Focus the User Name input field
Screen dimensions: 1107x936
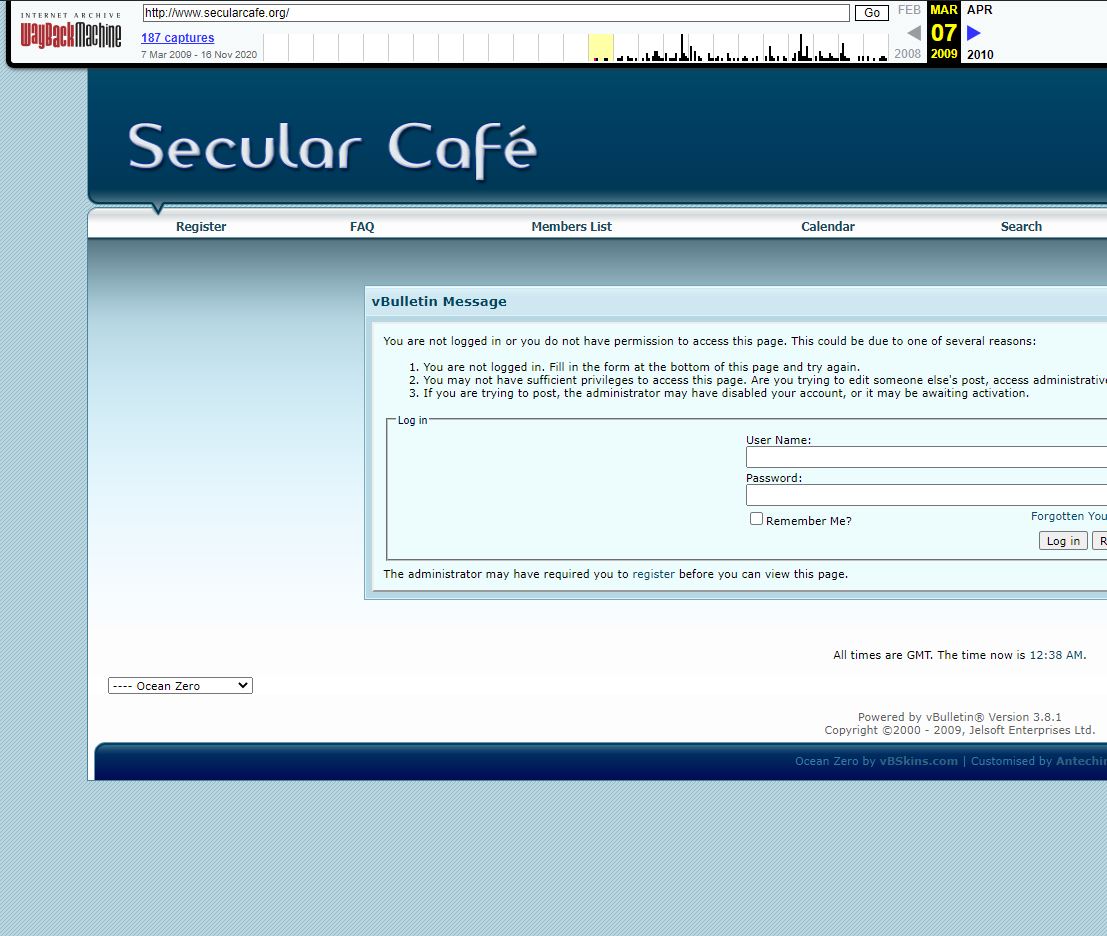pyautogui.click(x=926, y=458)
